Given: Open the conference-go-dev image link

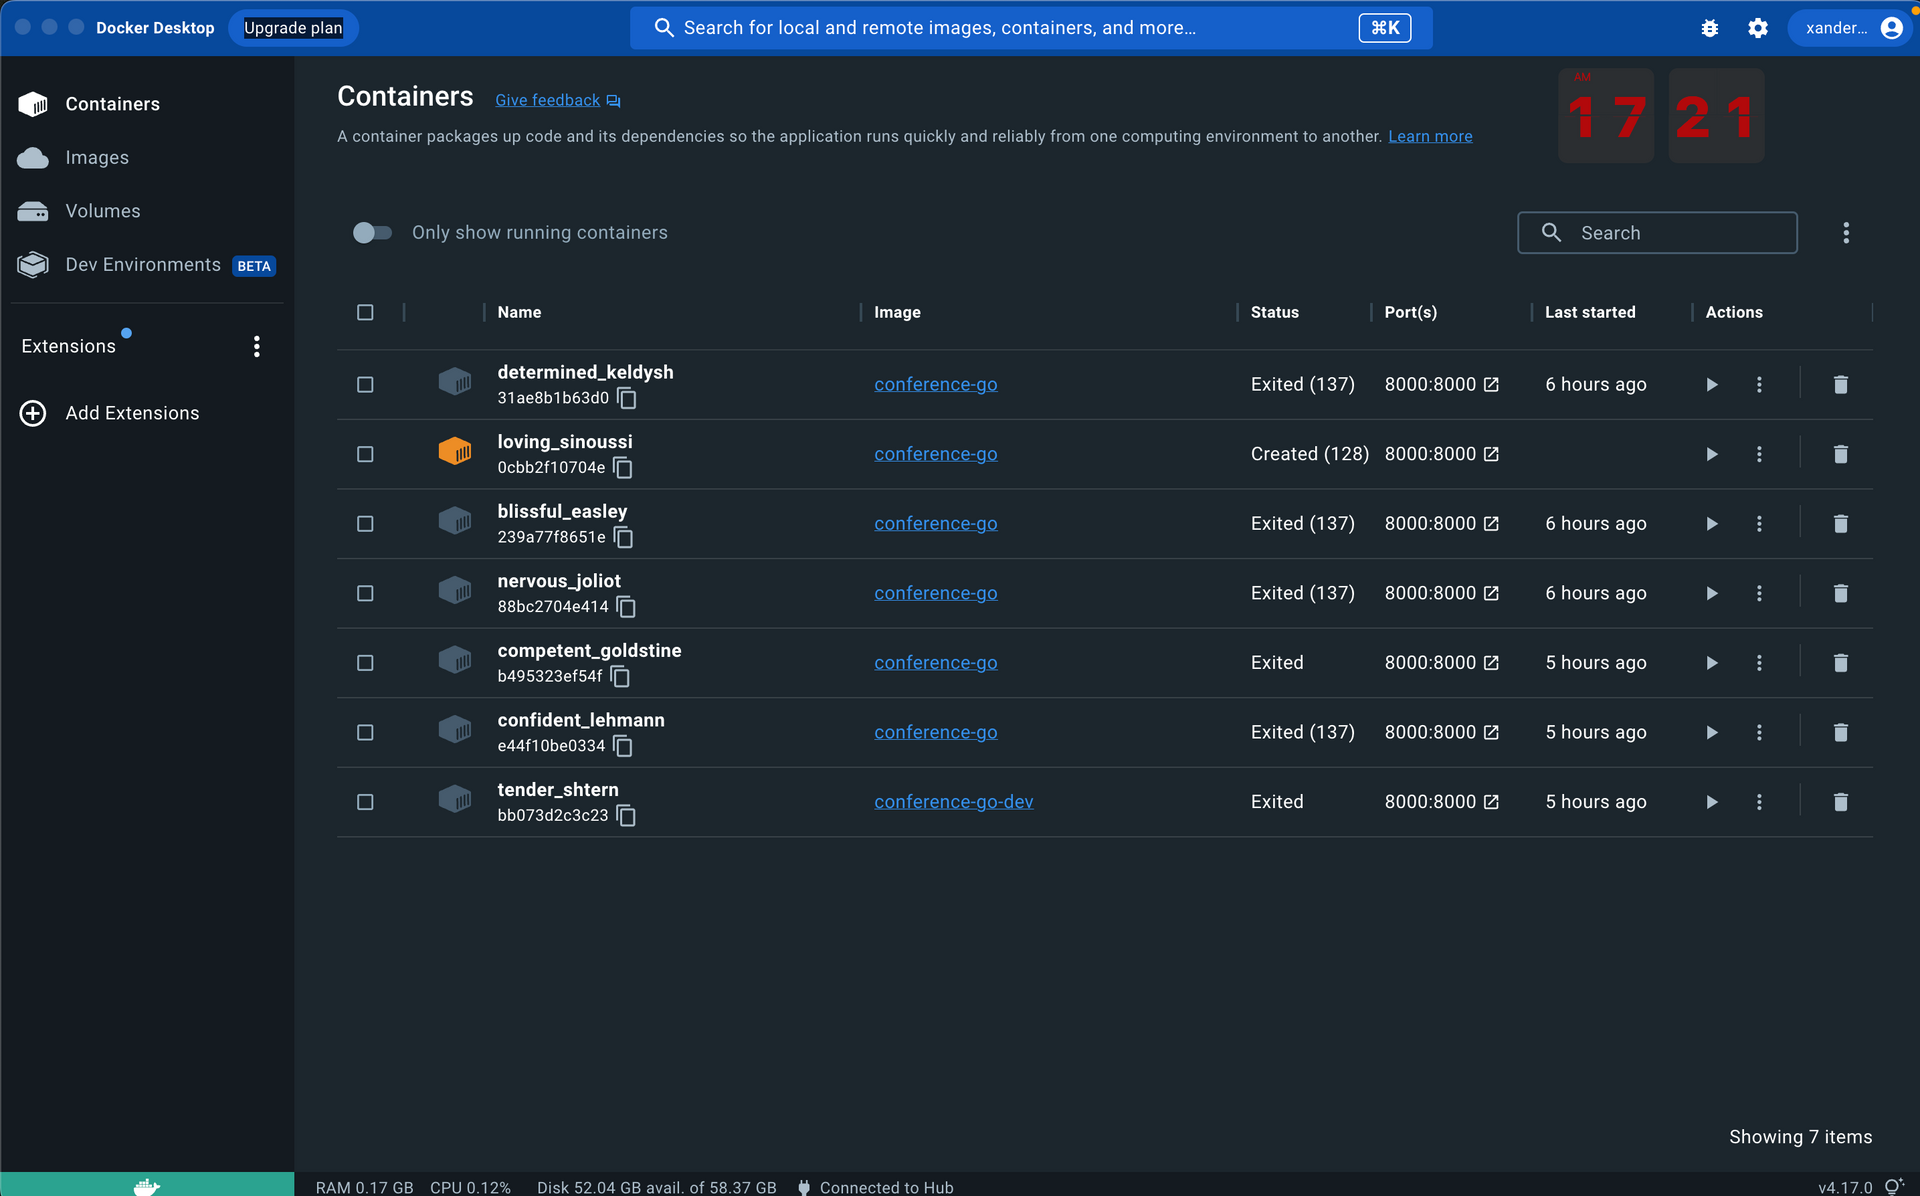Looking at the screenshot, I should click(x=954, y=802).
